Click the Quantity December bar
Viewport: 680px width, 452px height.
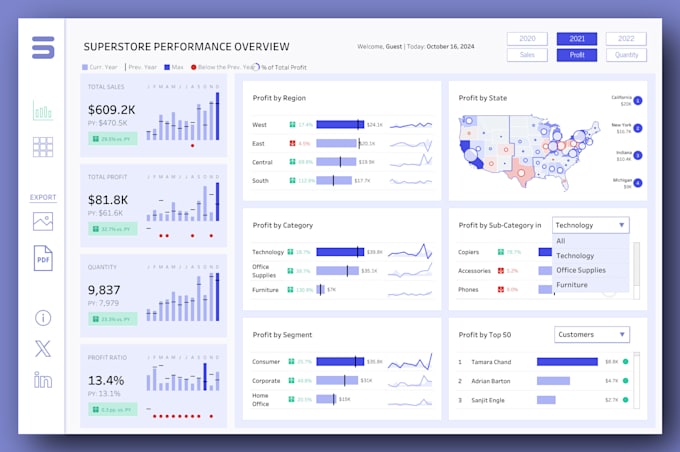[218, 297]
